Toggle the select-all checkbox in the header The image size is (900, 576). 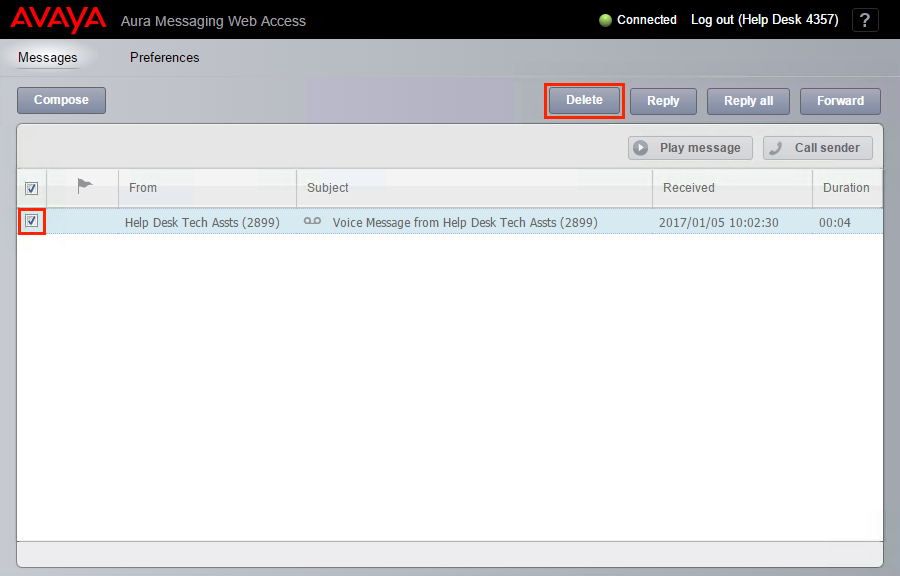point(31,188)
